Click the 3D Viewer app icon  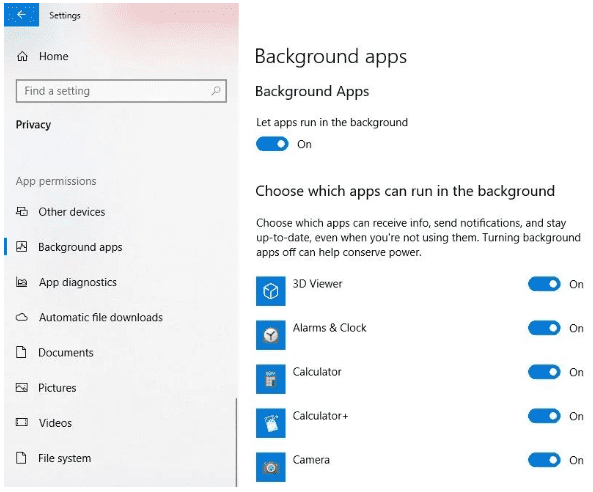tap(270, 291)
